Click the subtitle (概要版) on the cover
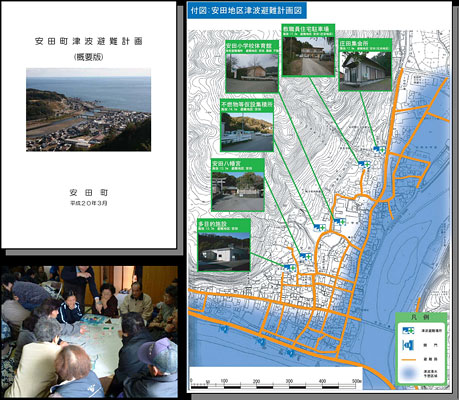 click(x=88, y=57)
